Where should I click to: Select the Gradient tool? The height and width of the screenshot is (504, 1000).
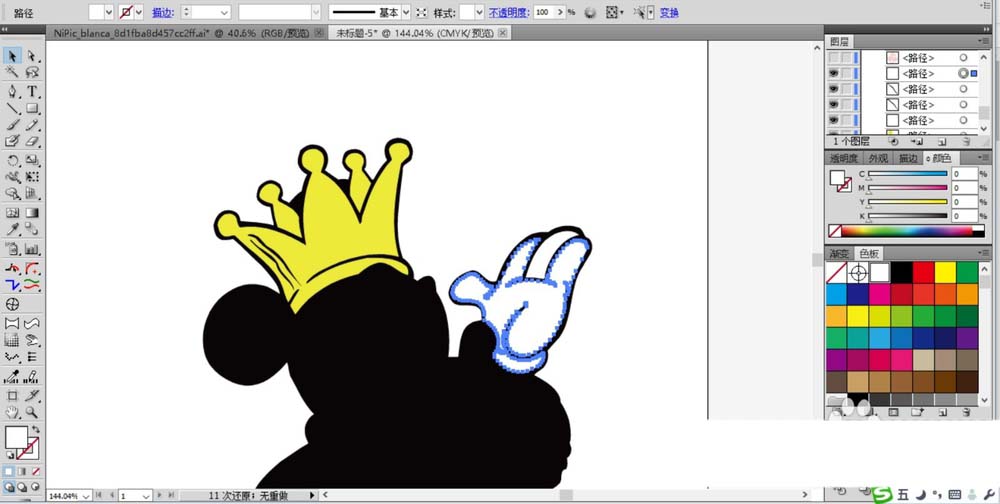click(32, 212)
